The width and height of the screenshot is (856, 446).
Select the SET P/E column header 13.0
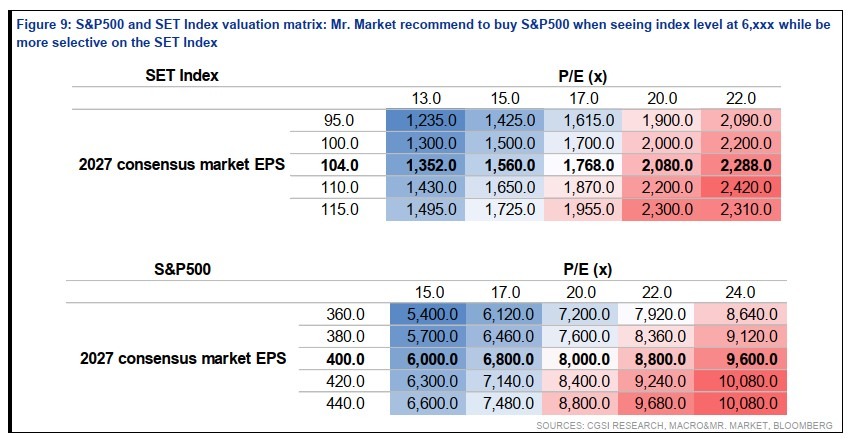[426, 98]
